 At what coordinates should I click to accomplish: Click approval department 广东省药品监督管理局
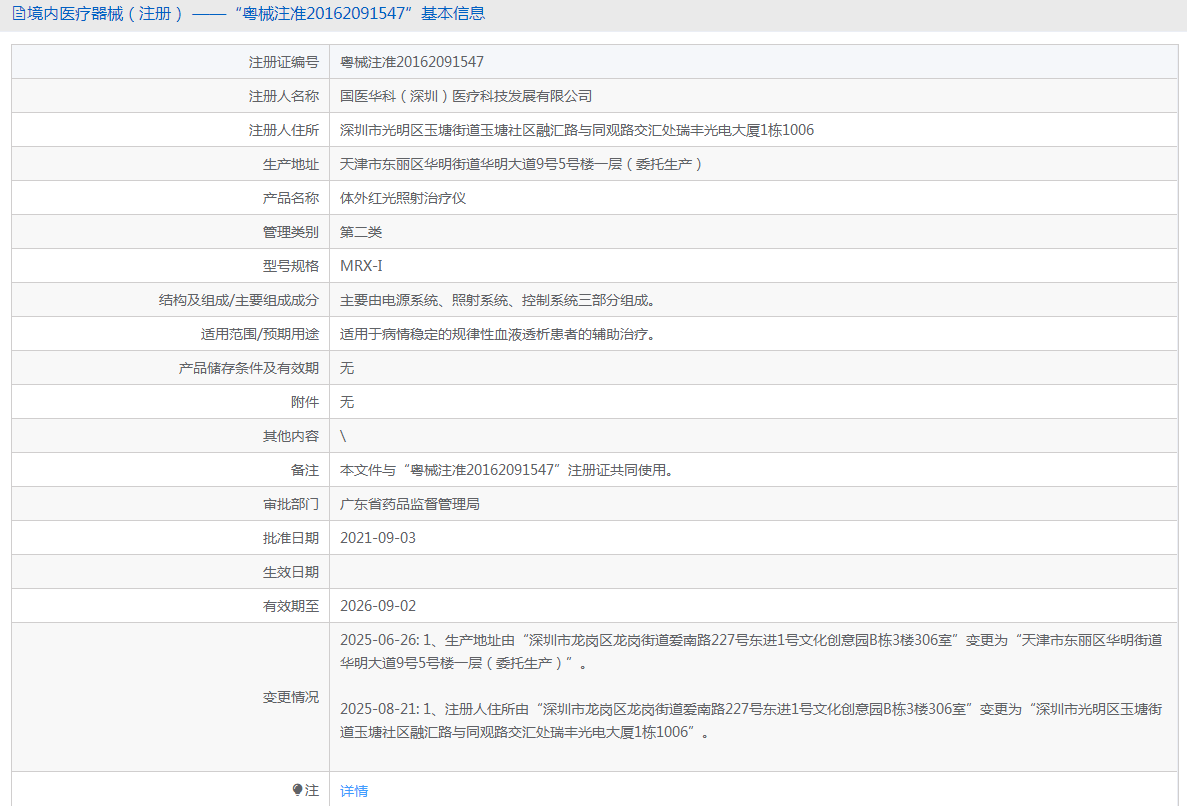410,504
